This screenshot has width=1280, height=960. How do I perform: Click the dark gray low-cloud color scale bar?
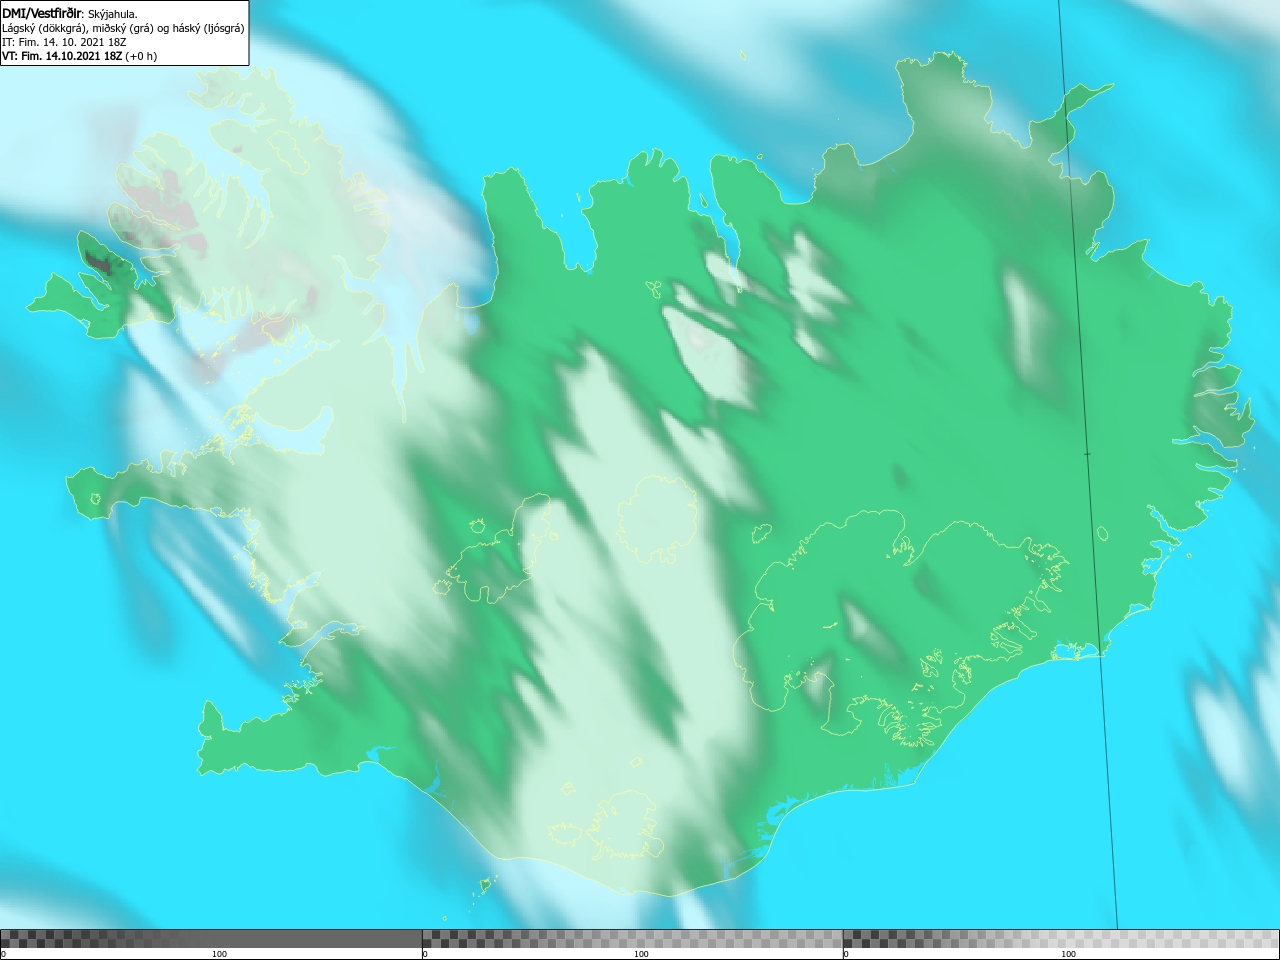(211, 939)
